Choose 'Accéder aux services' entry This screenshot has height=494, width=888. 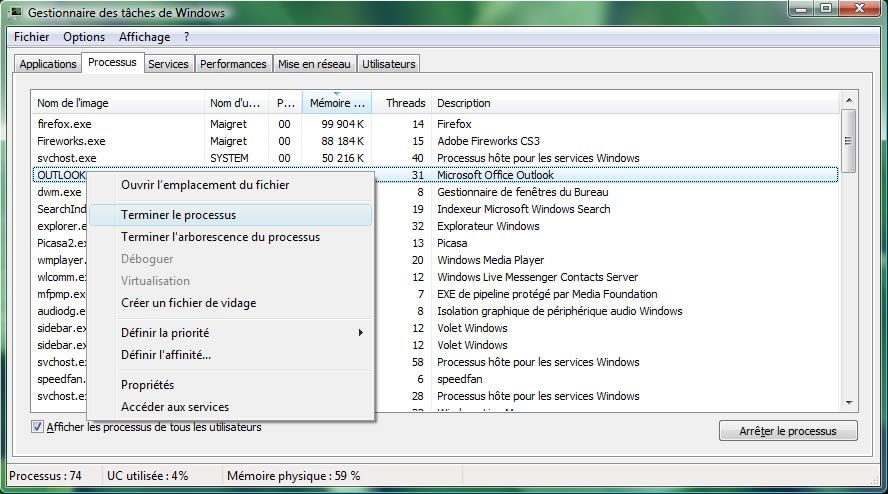232,407
